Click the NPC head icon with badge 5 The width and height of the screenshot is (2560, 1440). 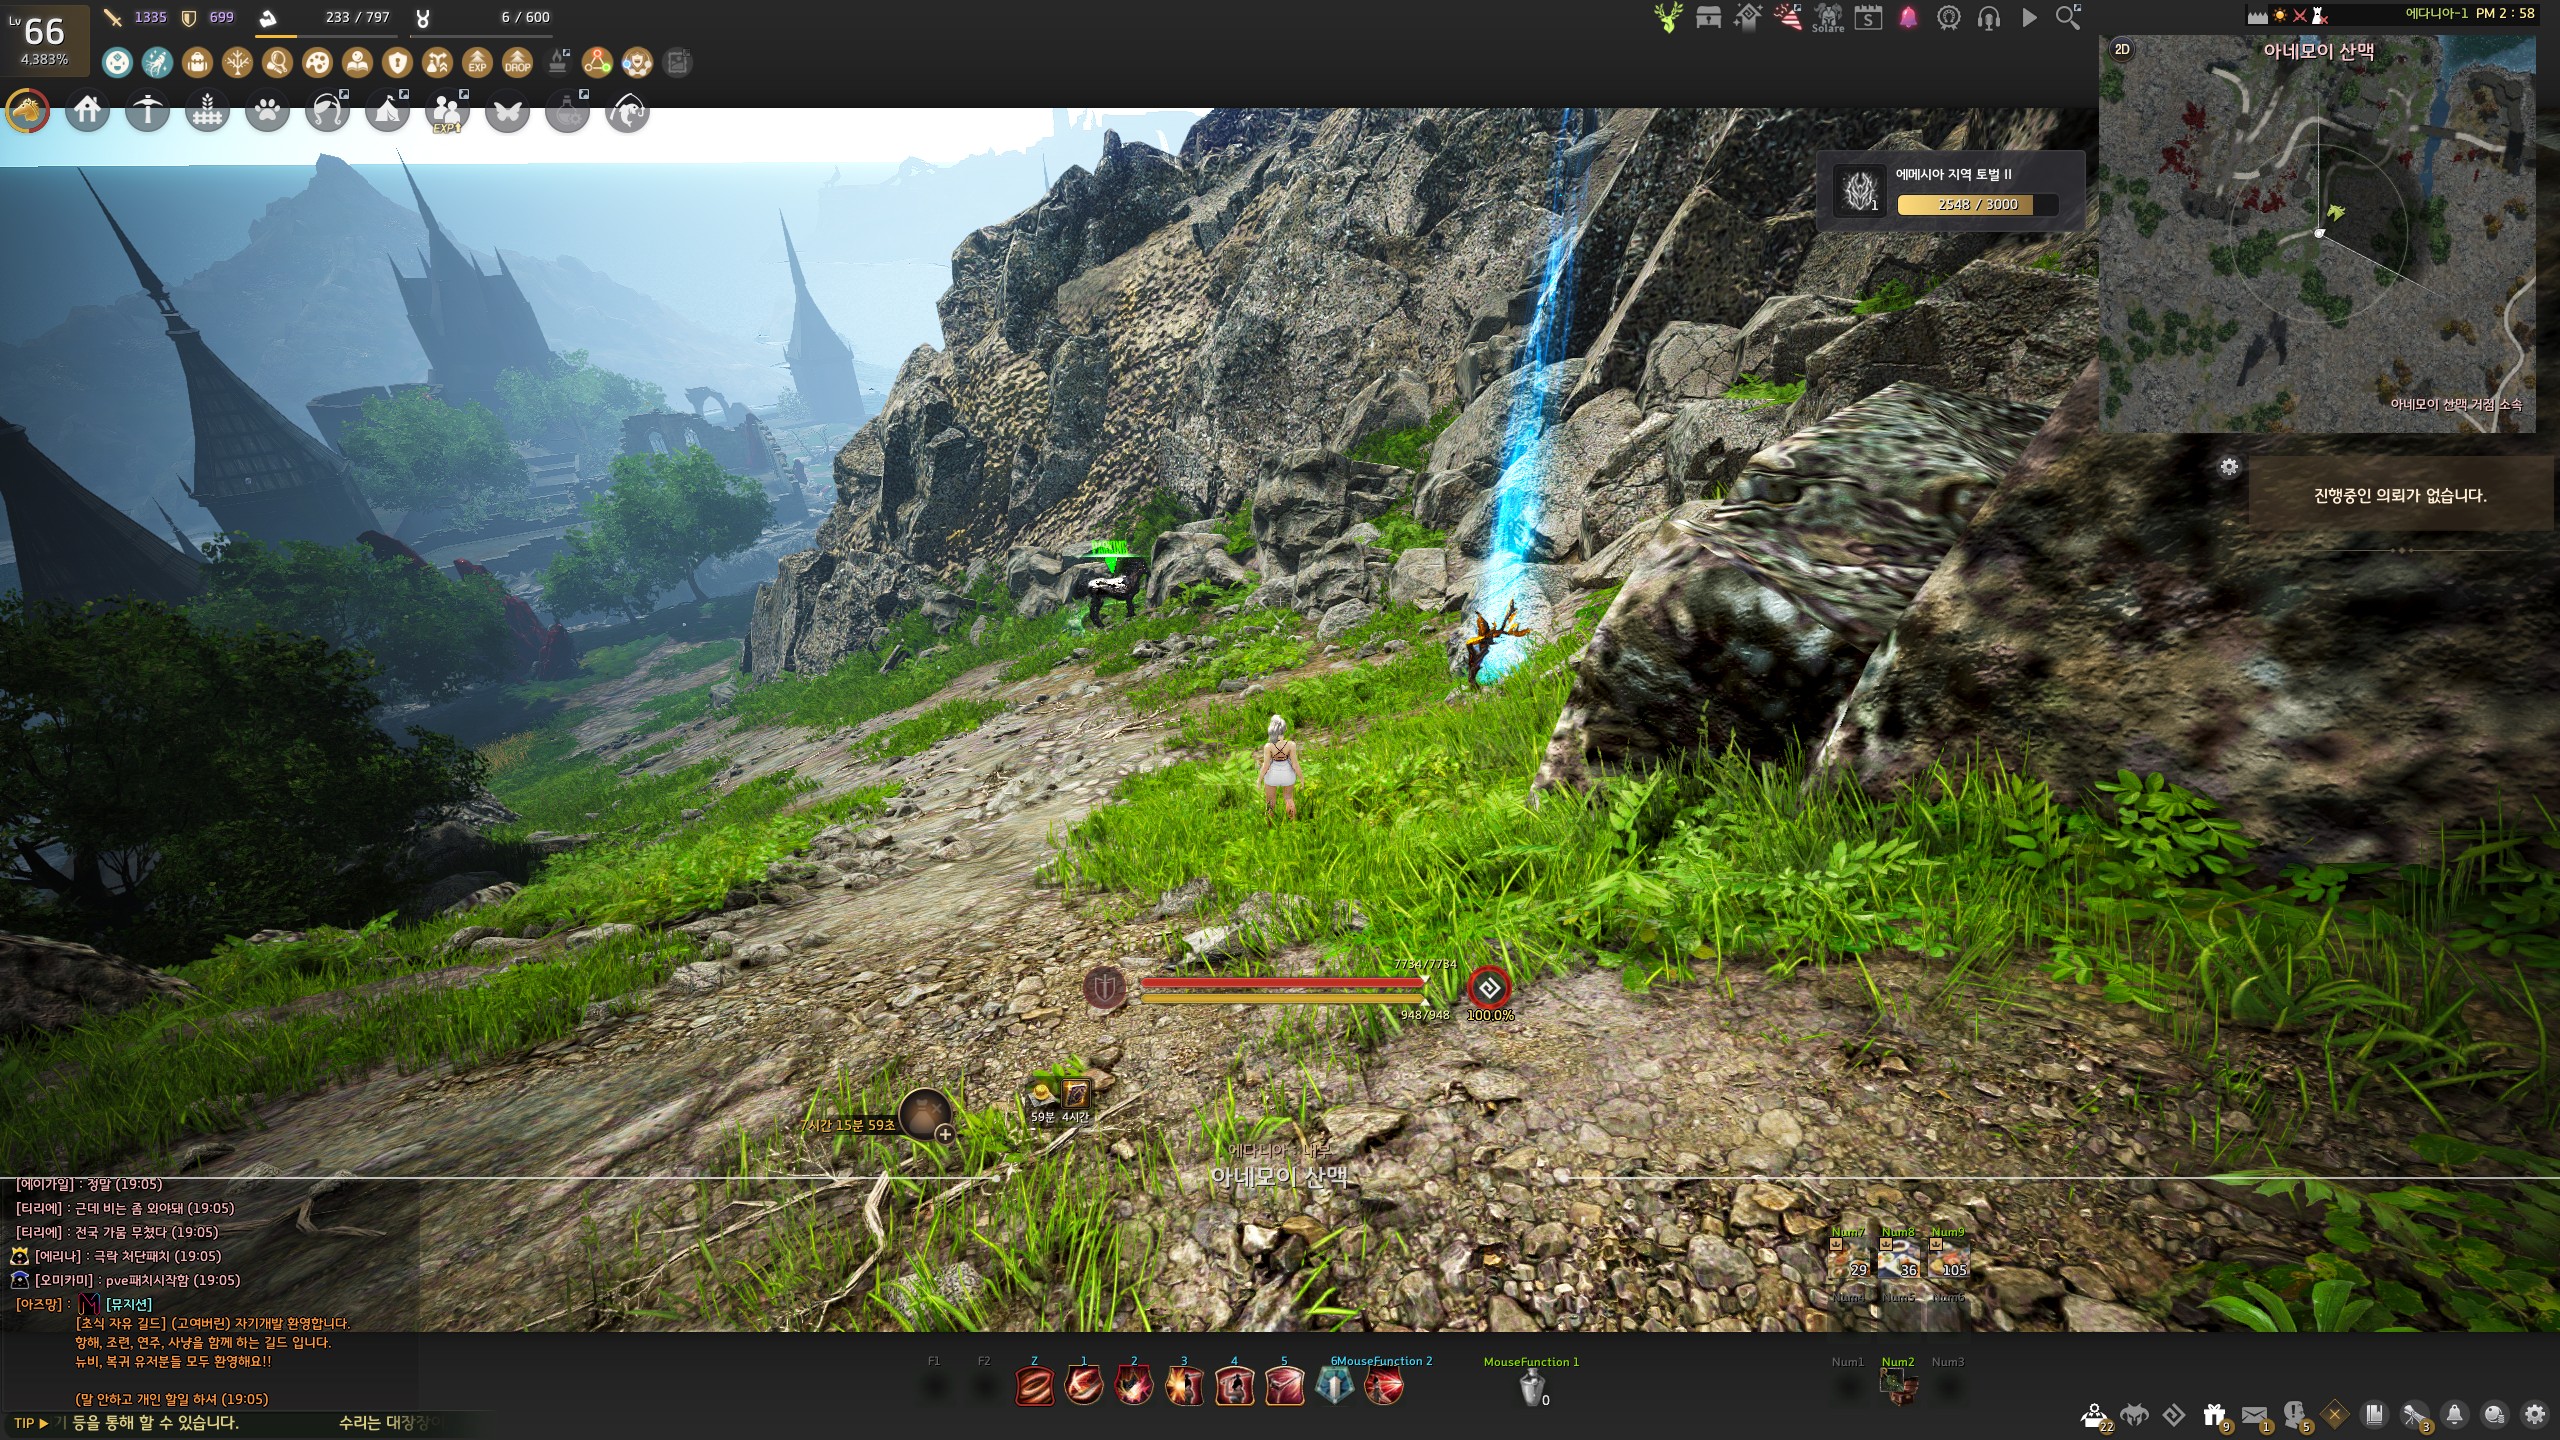[x=2295, y=1415]
